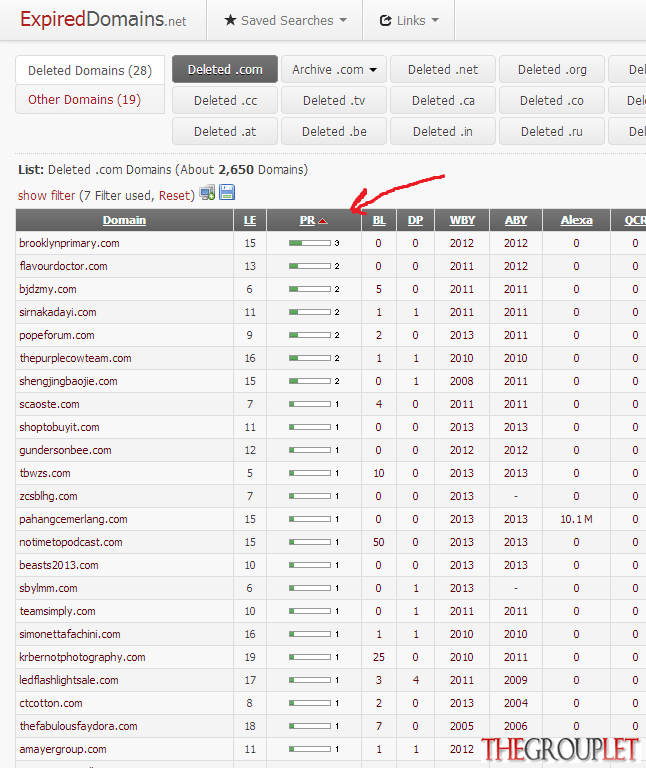Open sbylmm.com domain link
646x768 pixels.
[x=48, y=588]
